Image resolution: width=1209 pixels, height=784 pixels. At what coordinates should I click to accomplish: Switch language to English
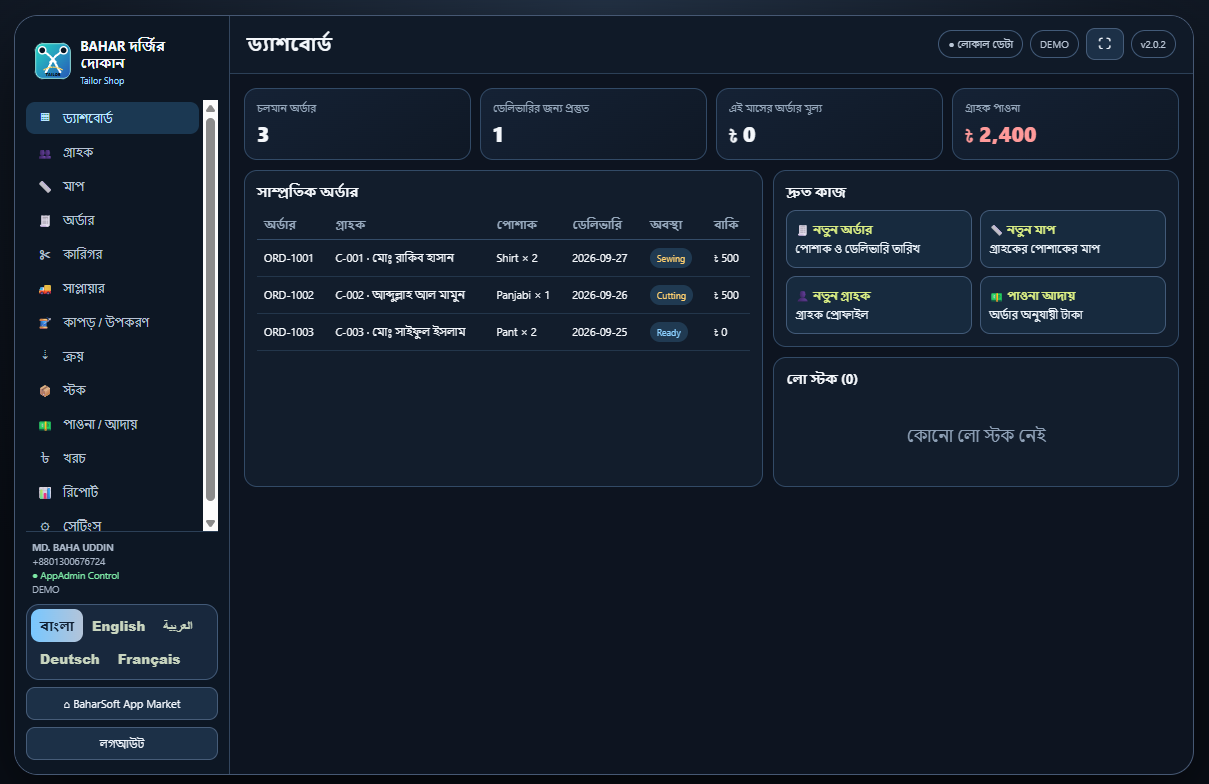pyautogui.click(x=119, y=626)
